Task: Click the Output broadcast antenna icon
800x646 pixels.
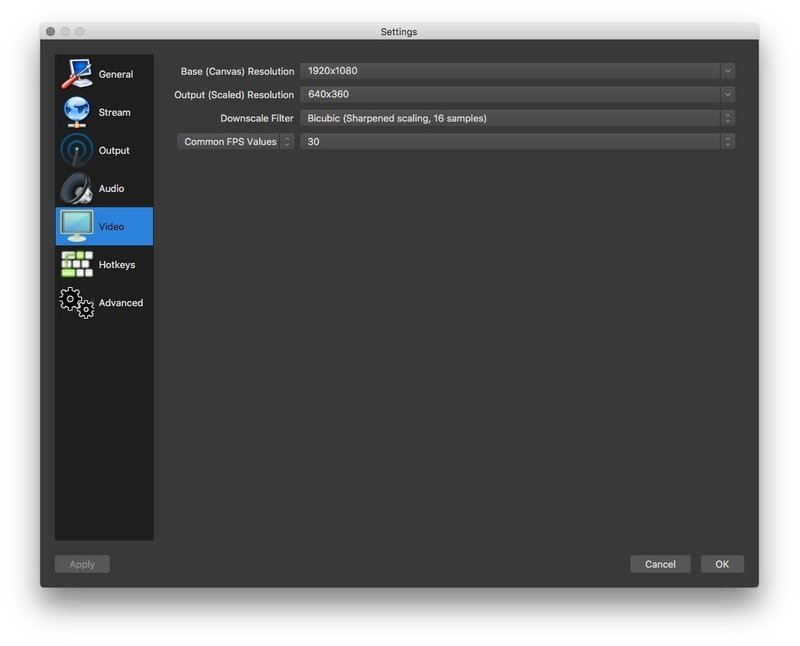Action: click(77, 150)
